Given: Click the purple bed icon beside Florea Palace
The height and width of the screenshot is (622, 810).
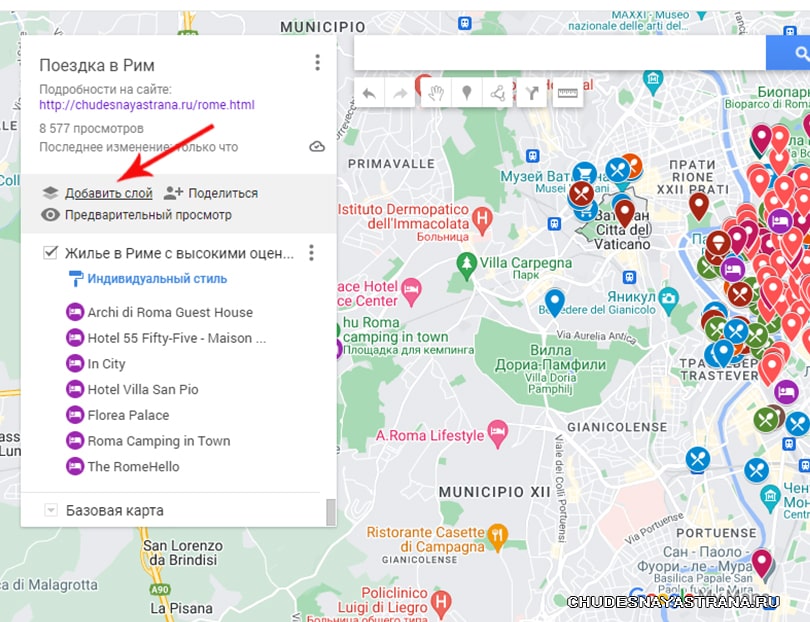Looking at the screenshot, I should (x=75, y=415).
